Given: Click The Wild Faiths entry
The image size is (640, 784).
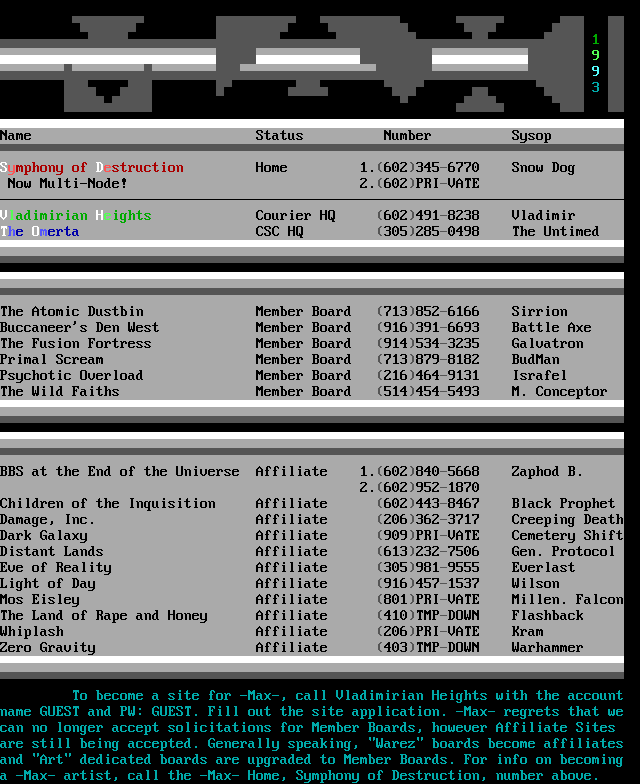Looking at the screenshot, I should point(60,392).
